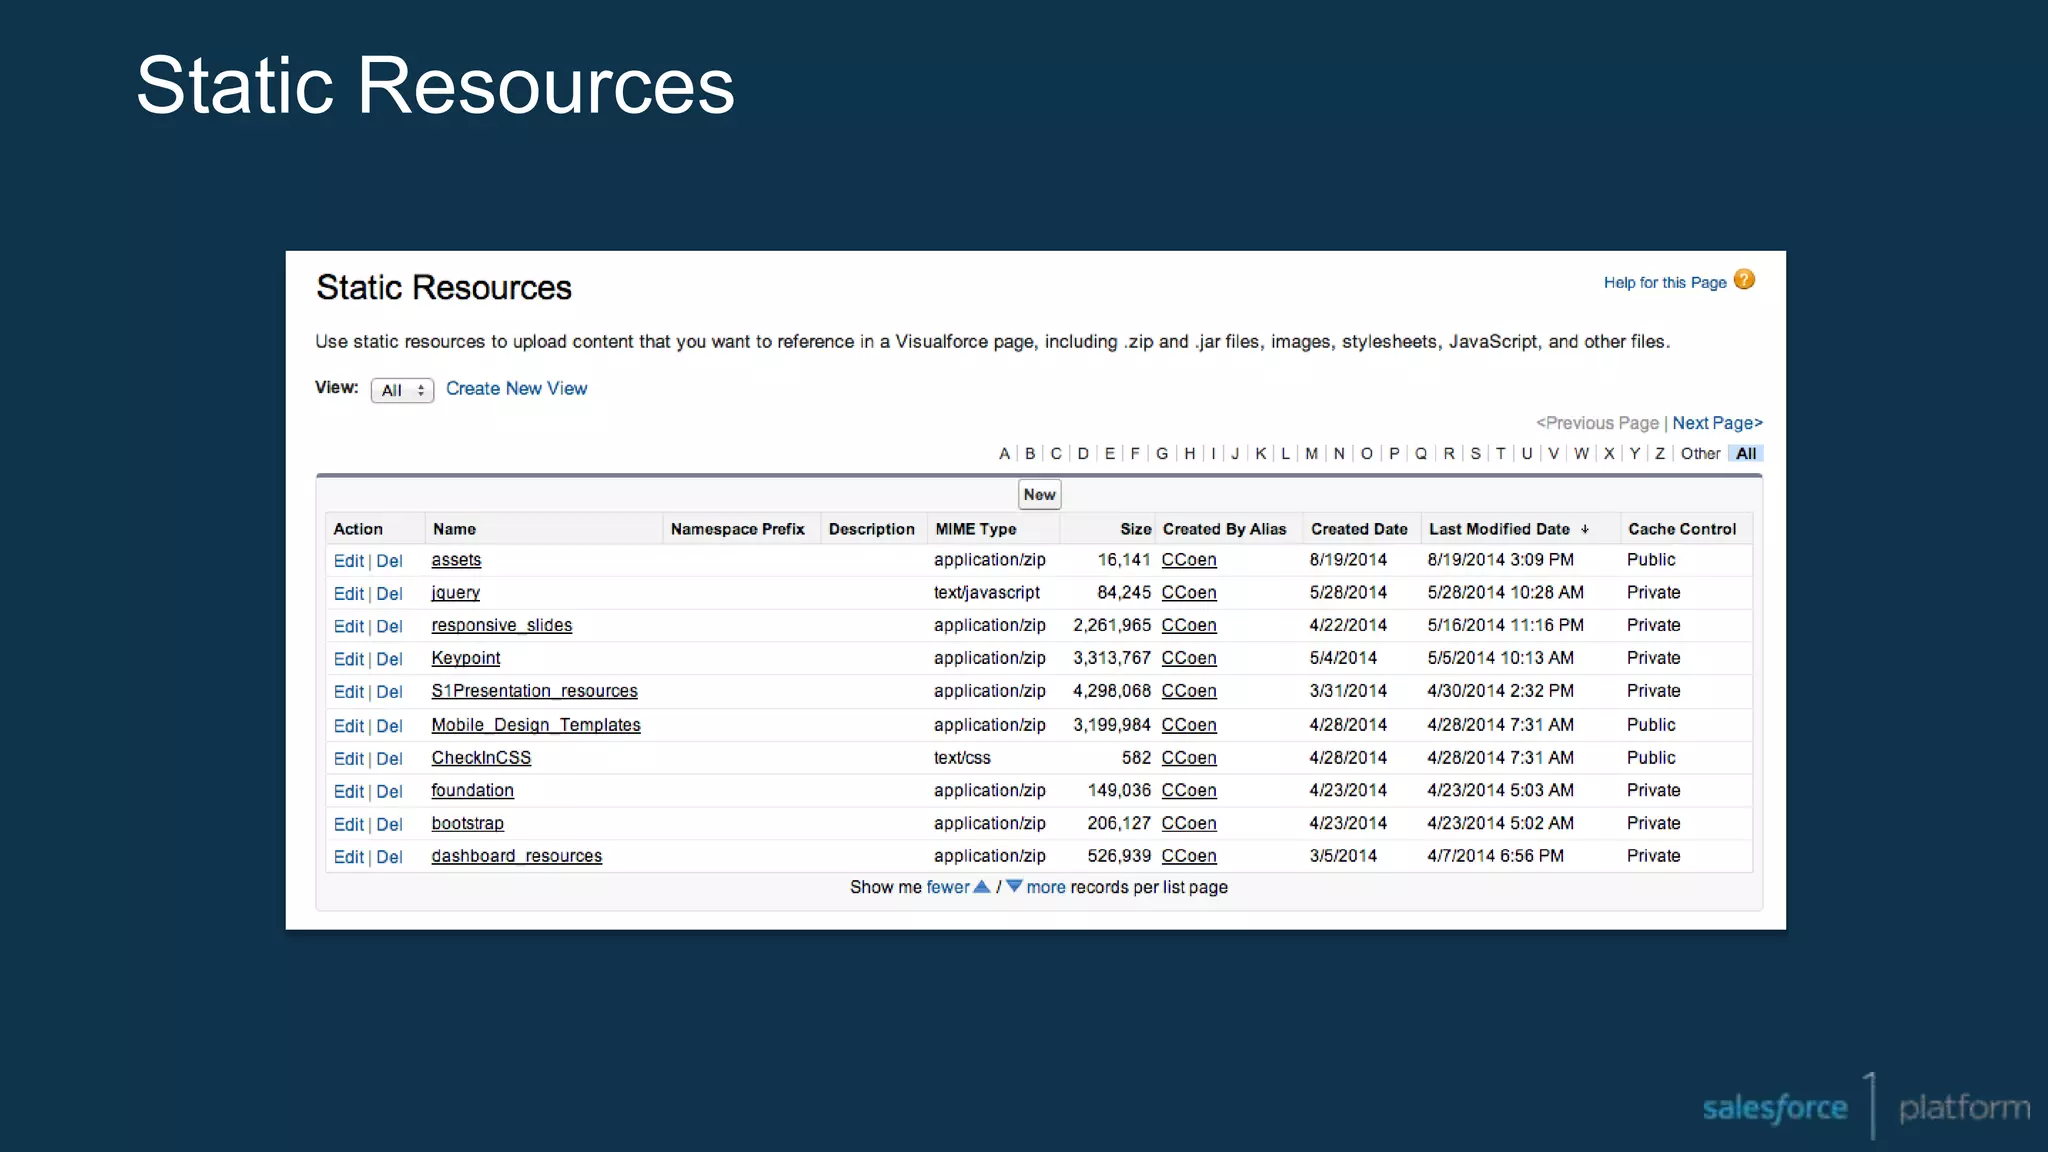Edit the CheckInCSS resource
Screen dimensions: 2048x1152
(348, 759)
